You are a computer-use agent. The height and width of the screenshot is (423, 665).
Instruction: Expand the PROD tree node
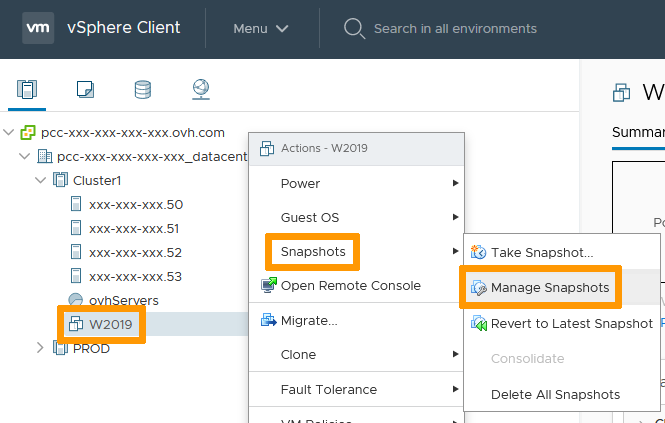[x=41, y=349]
